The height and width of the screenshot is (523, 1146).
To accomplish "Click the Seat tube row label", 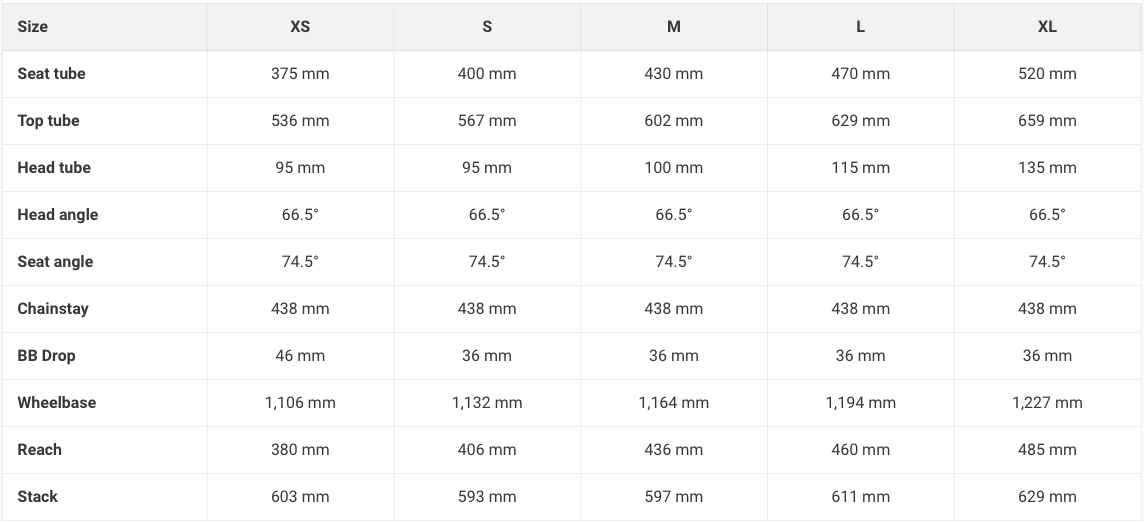I will (x=51, y=74).
